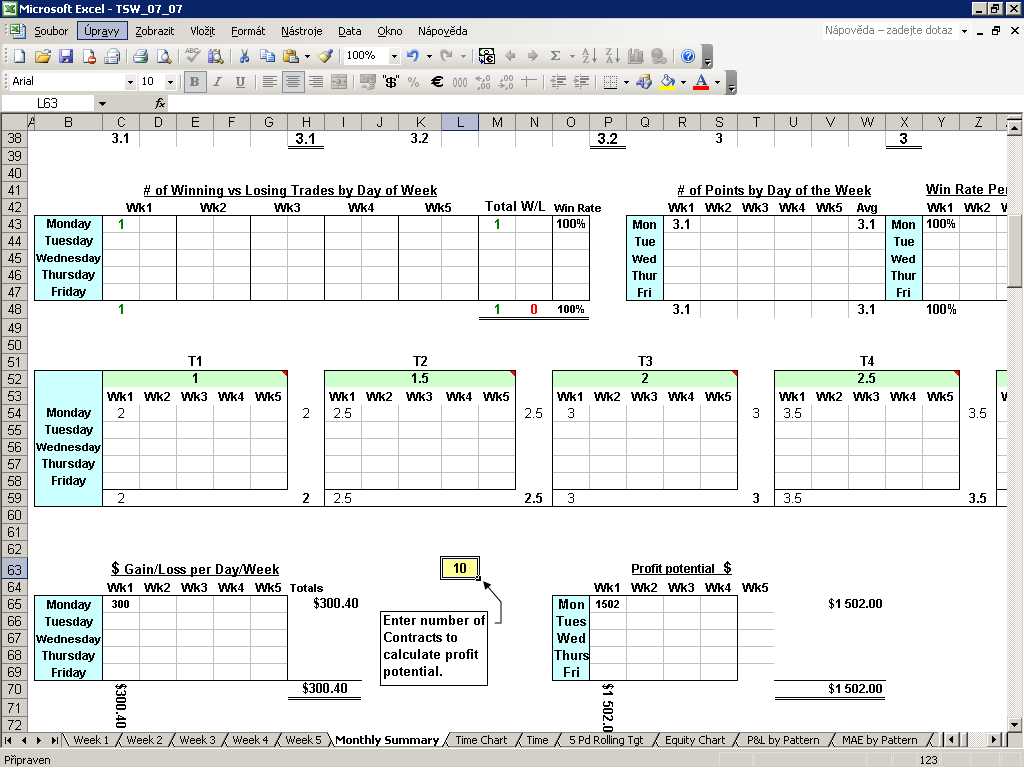Toggle center alignment
The width and height of the screenshot is (1024, 768).
(x=293, y=82)
